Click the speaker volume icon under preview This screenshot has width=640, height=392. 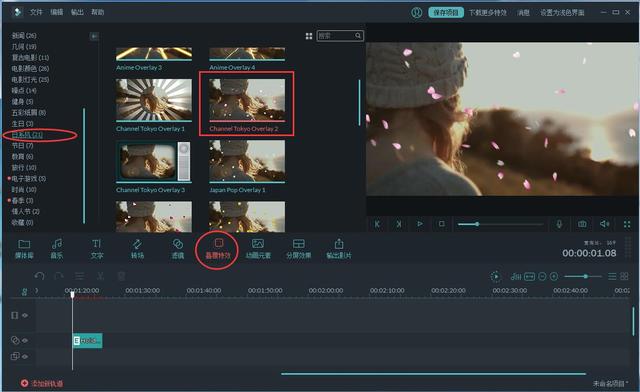pos(604,224)
